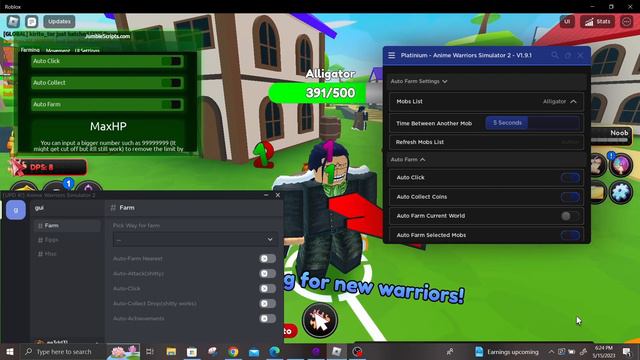Viewport: 640px width, 360px height.
Task: Adjust the Time Between Another Mob slider
Action: click(x=533, y=123)
